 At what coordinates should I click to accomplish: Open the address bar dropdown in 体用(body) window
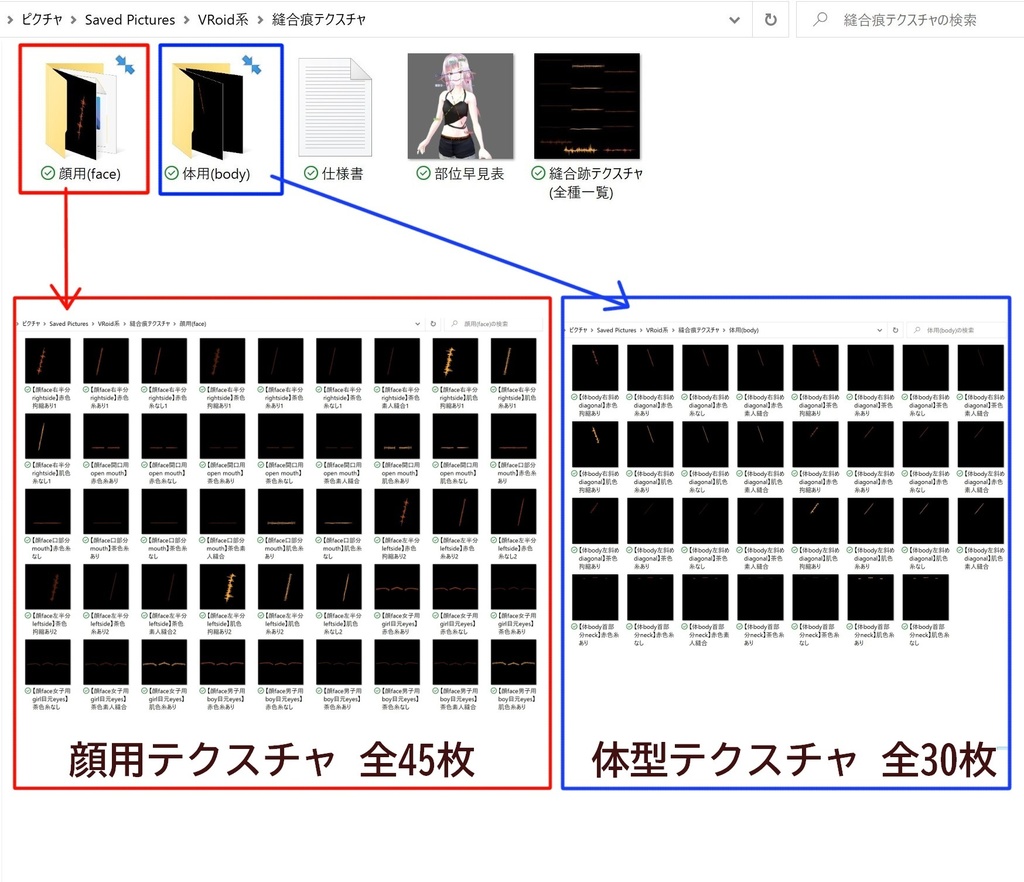pyautogui.click(x=879, y=329)
